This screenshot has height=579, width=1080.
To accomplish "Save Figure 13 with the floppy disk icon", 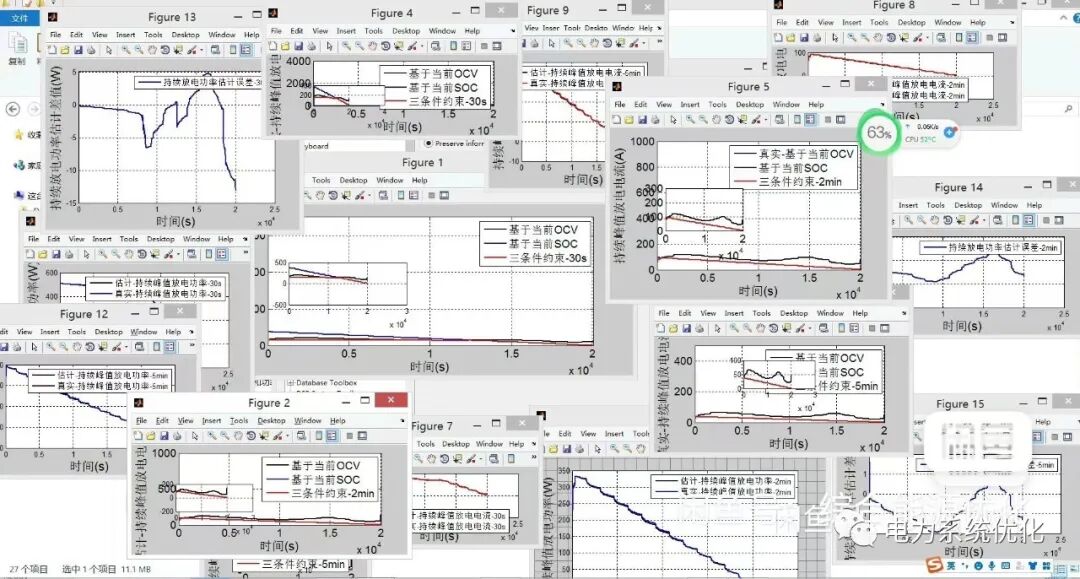I will point(78,50).
